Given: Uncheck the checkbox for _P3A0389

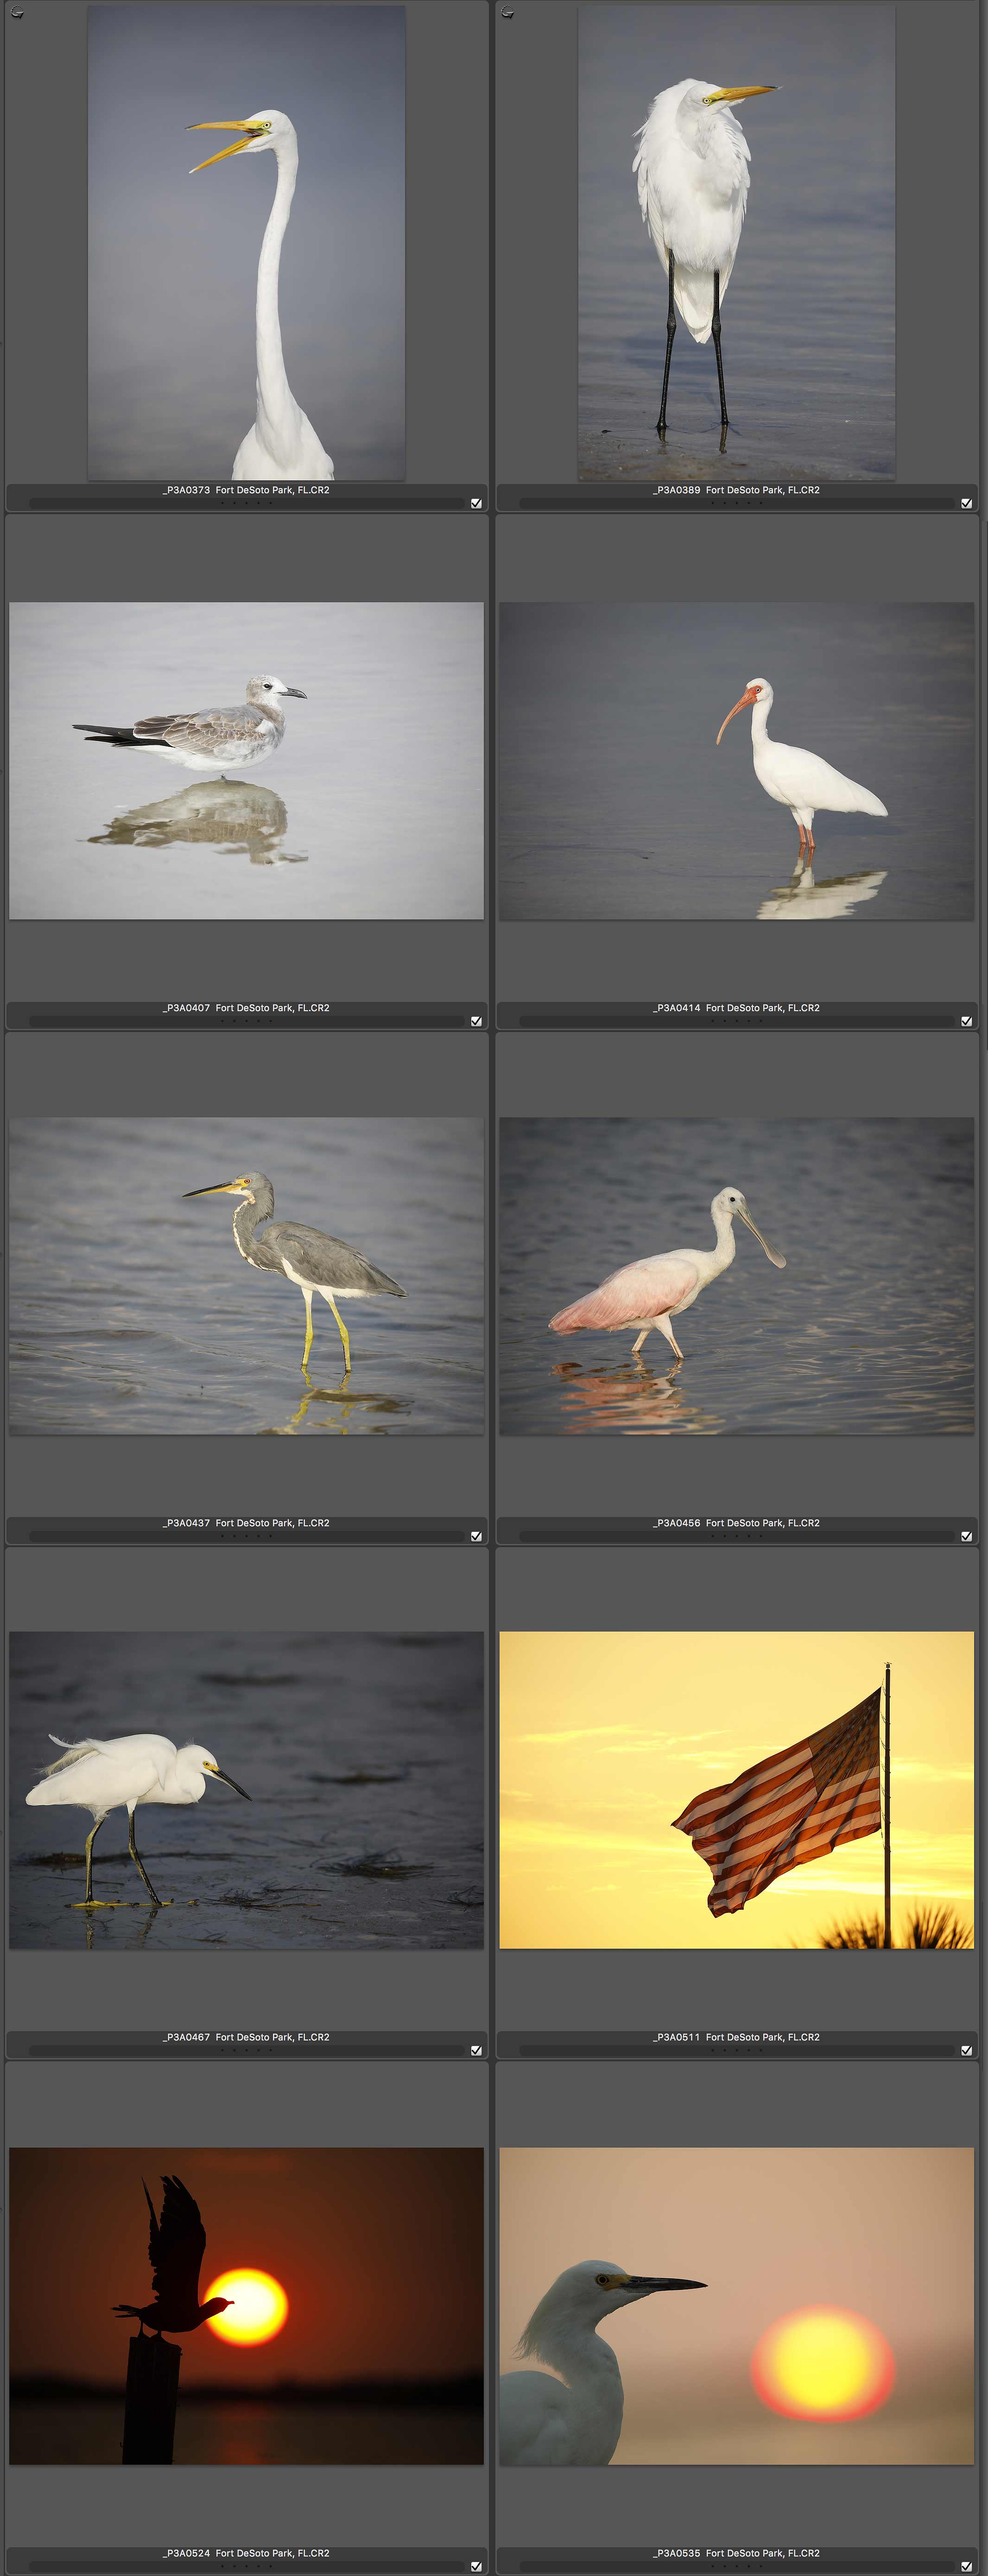Looking at the screenshot, I should (966, 503).
